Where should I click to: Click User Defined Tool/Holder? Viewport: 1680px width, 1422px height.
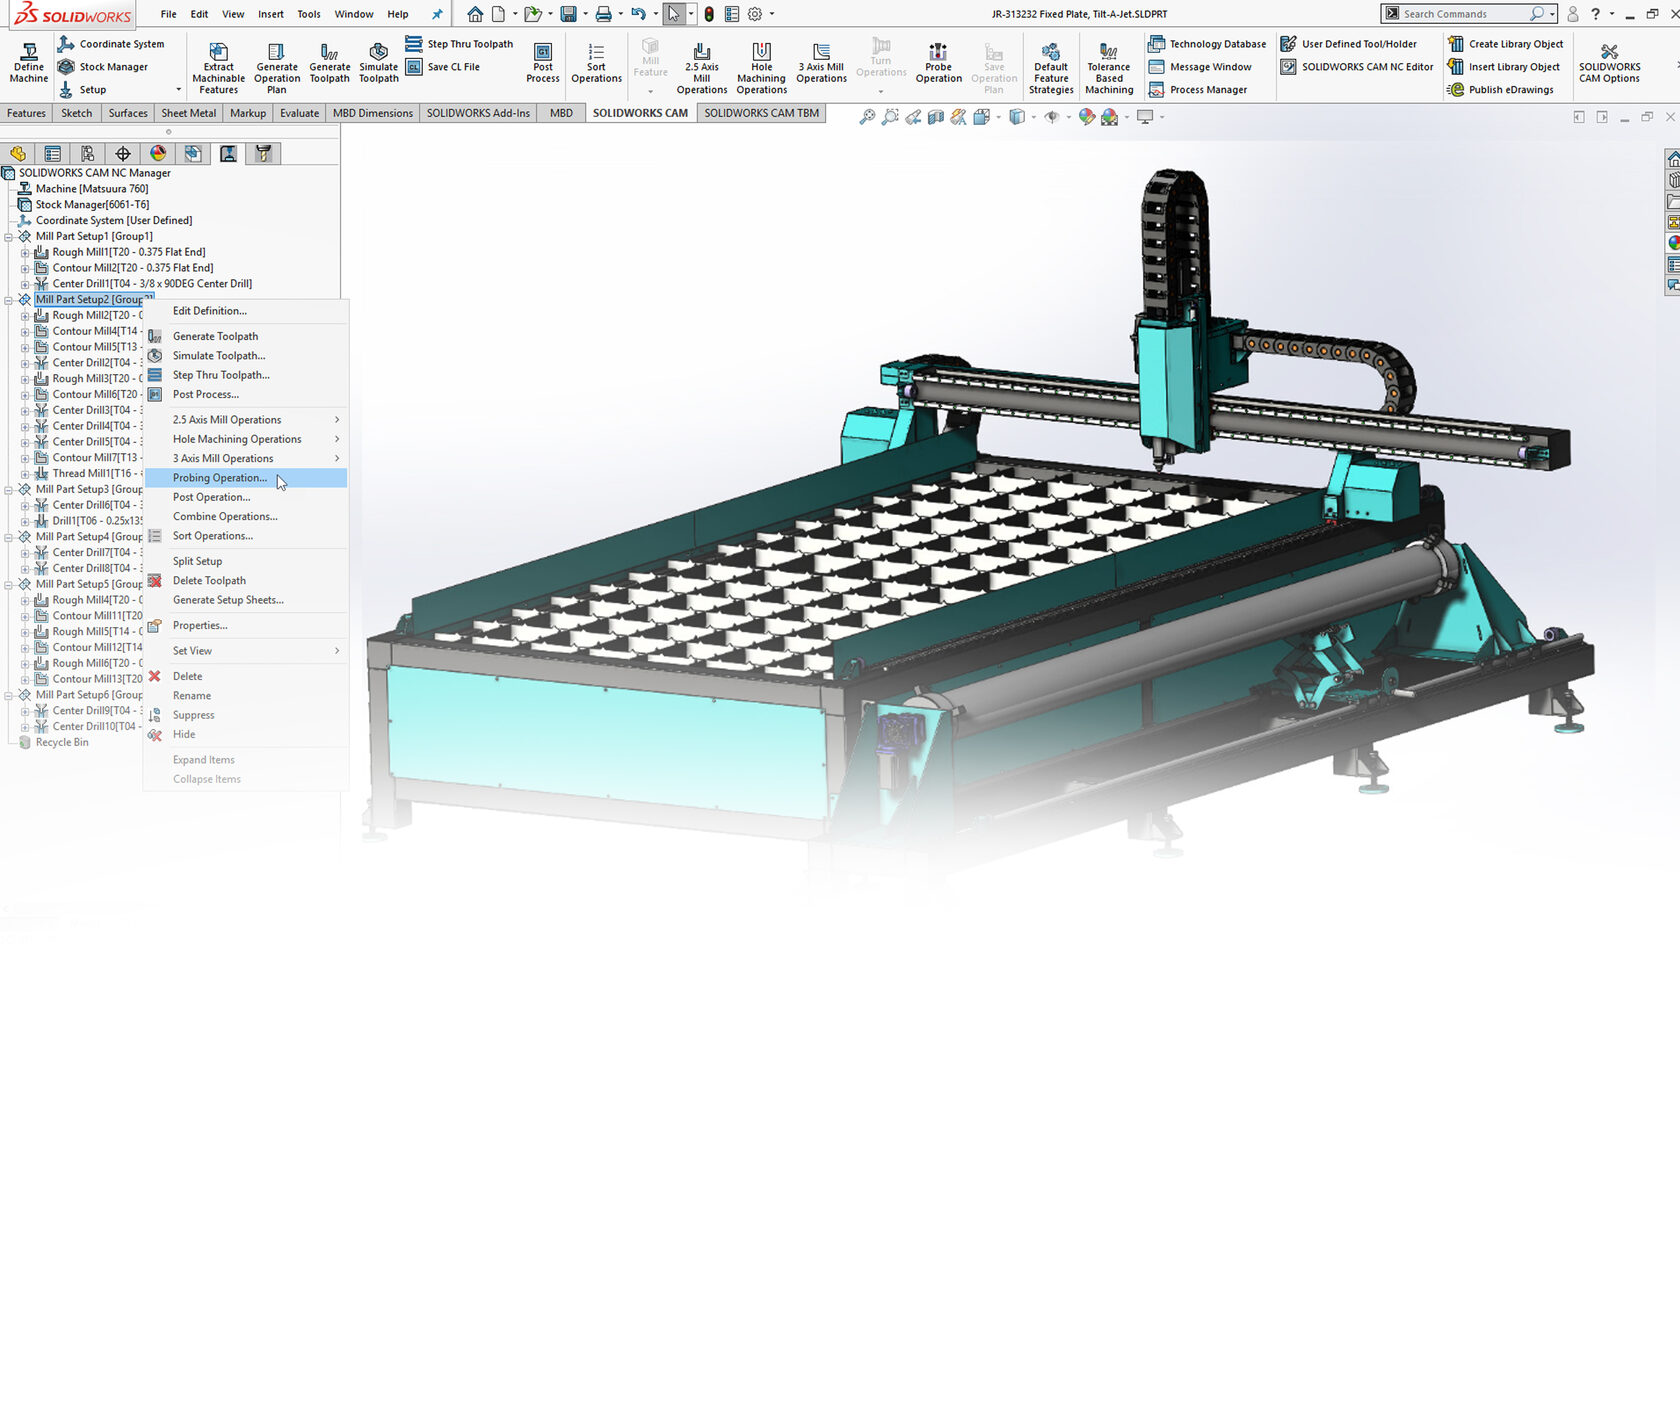[x=1349, y=44]
